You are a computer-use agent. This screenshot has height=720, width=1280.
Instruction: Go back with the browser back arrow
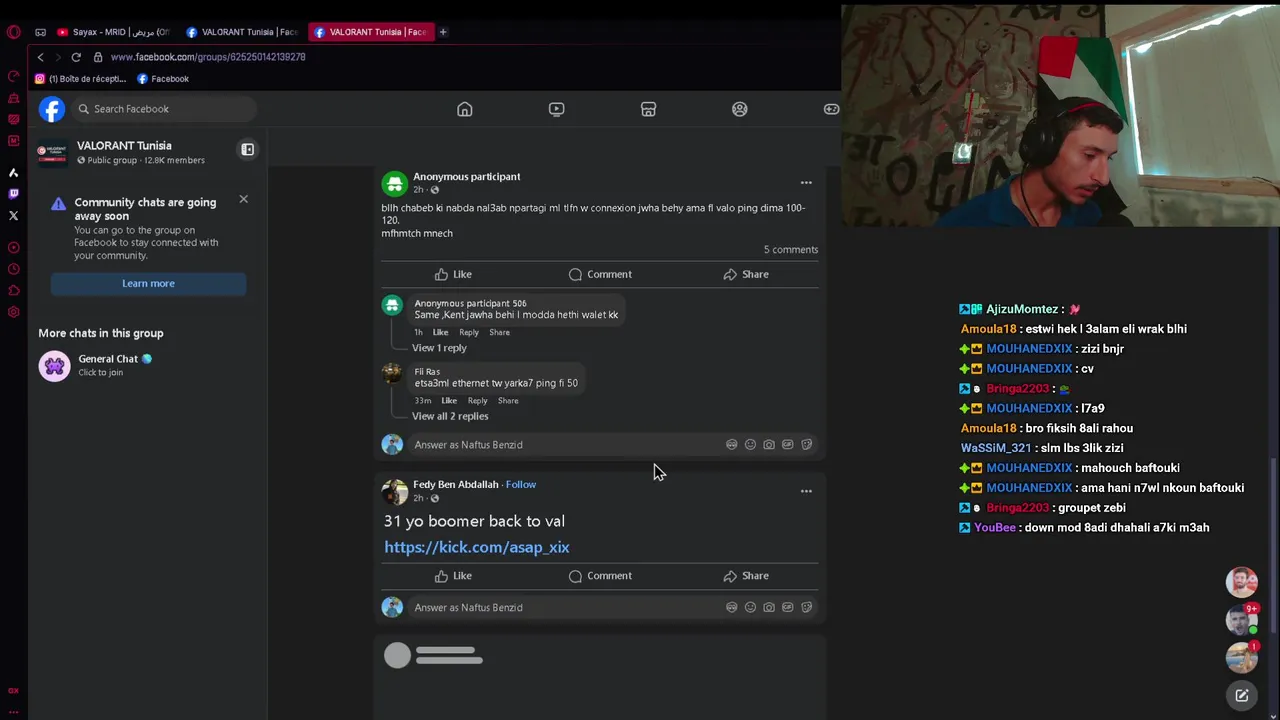(40, 57)
